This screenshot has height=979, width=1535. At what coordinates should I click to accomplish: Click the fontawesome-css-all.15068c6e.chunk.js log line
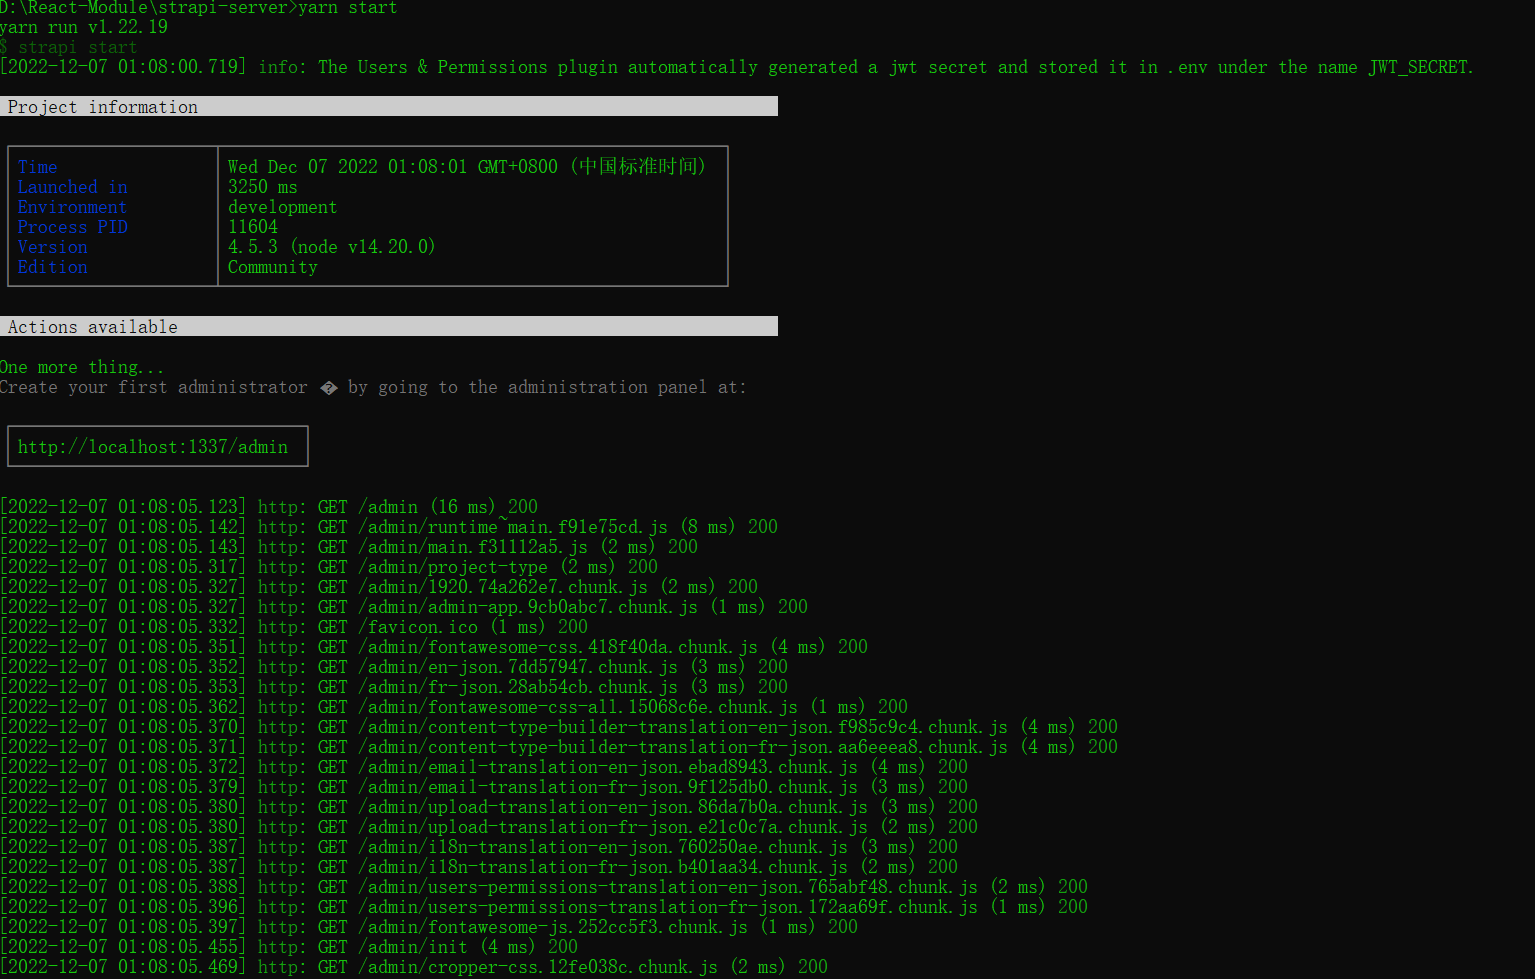point(454,707)
